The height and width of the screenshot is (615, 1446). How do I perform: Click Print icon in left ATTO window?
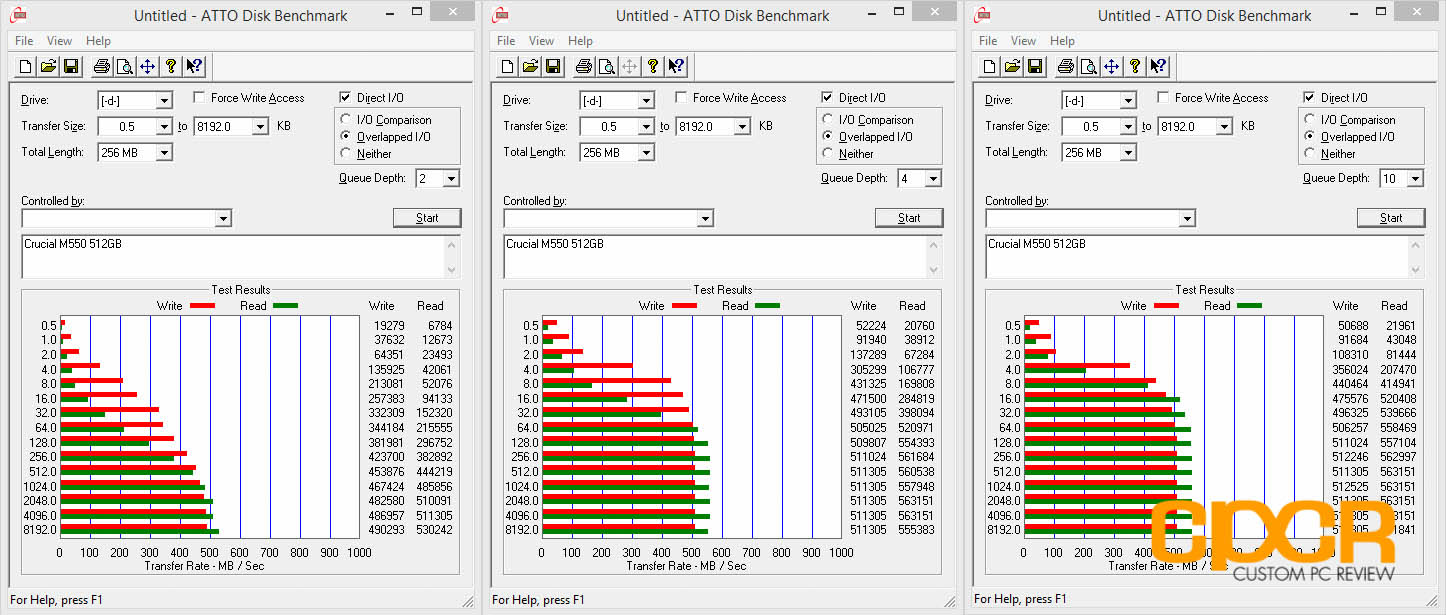(101, 67)
